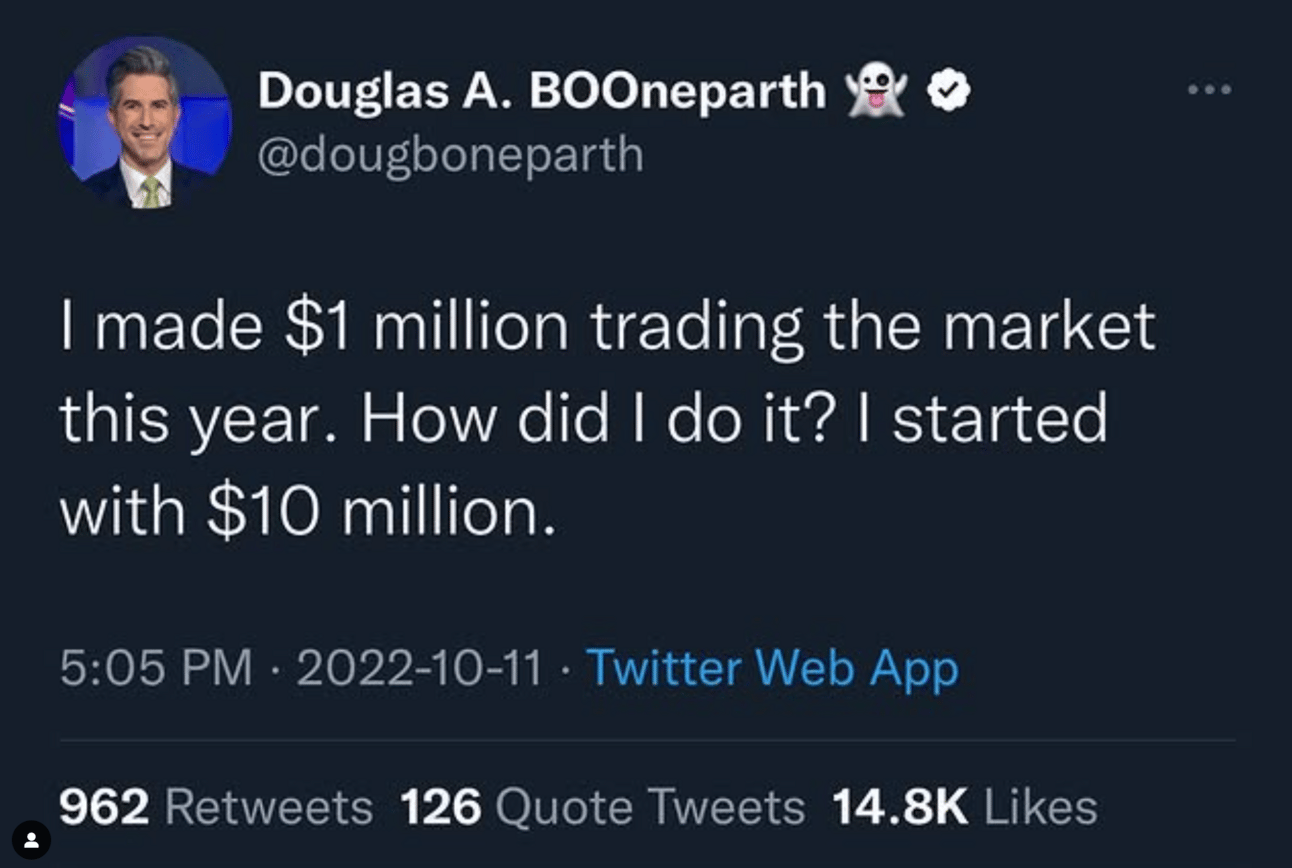
Task: Visit the @dougboneparth handle
Action: click(x=450, y=156)
